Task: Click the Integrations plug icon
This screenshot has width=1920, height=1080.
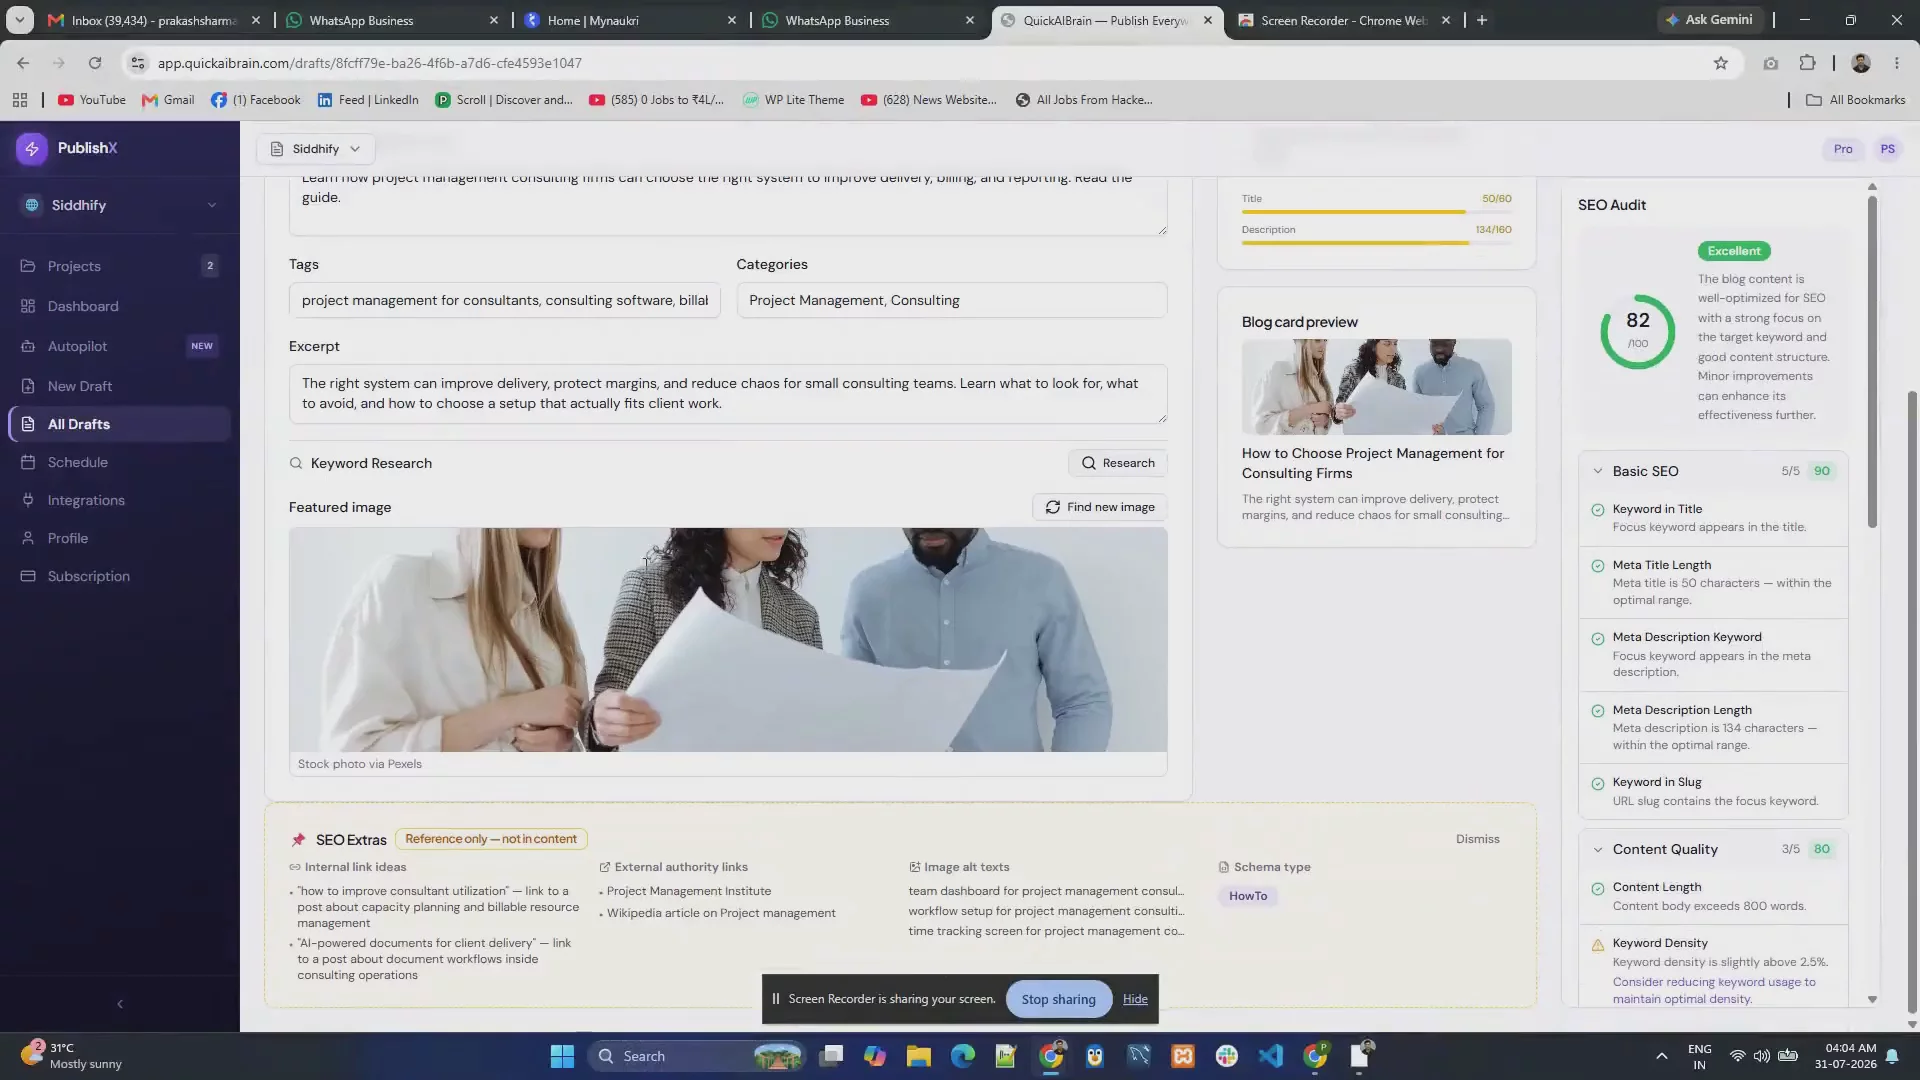Action: [x=28, y=500]
